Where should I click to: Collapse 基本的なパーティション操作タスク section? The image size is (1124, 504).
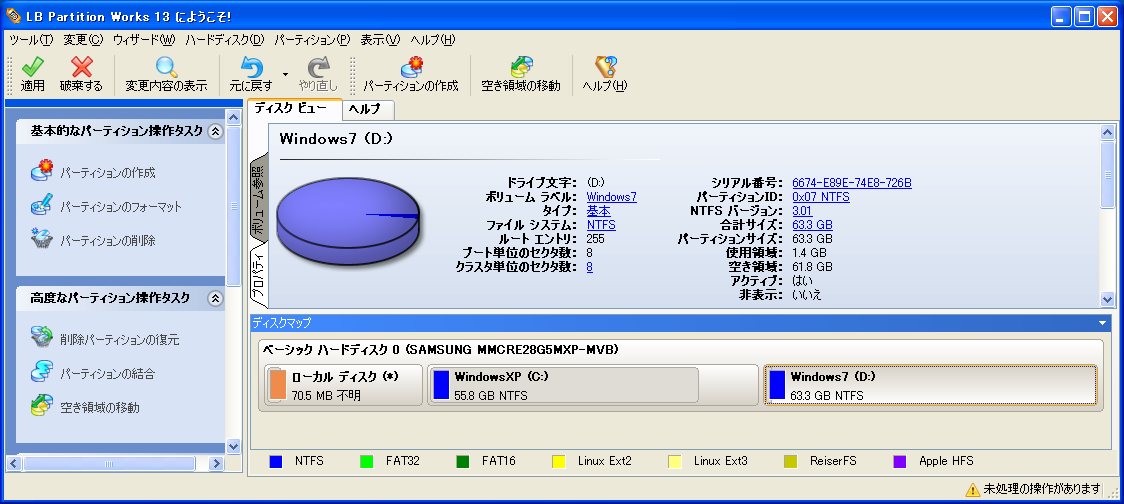pyautogui.click(x=214, y=131)
